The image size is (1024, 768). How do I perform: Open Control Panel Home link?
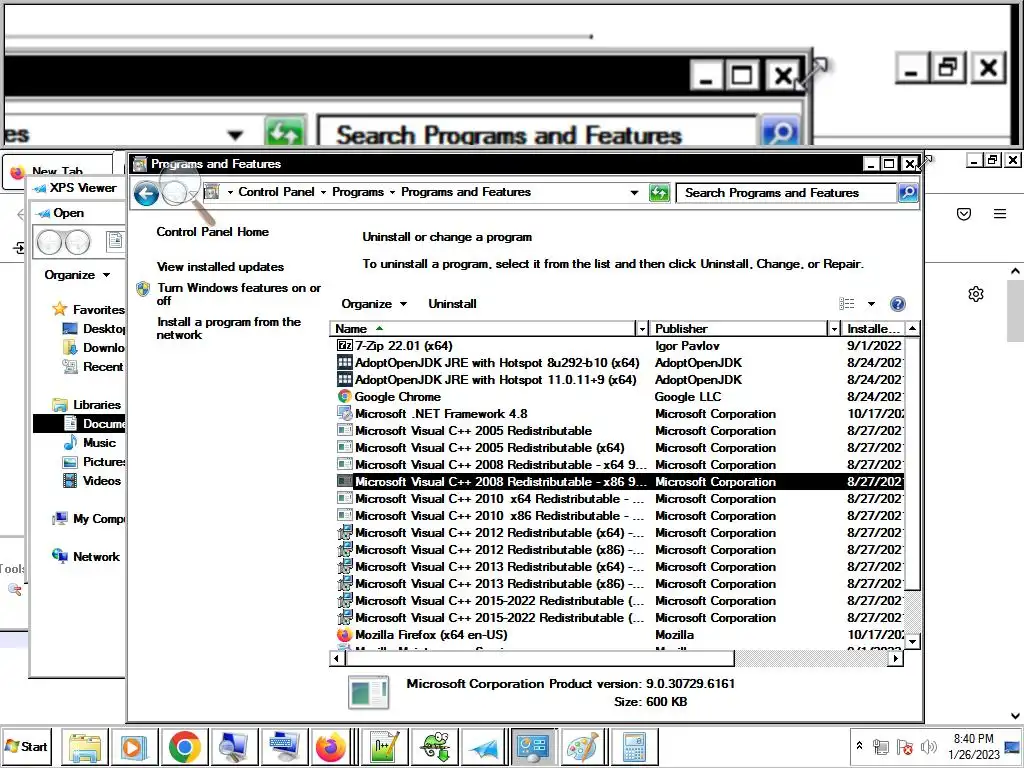212,232
